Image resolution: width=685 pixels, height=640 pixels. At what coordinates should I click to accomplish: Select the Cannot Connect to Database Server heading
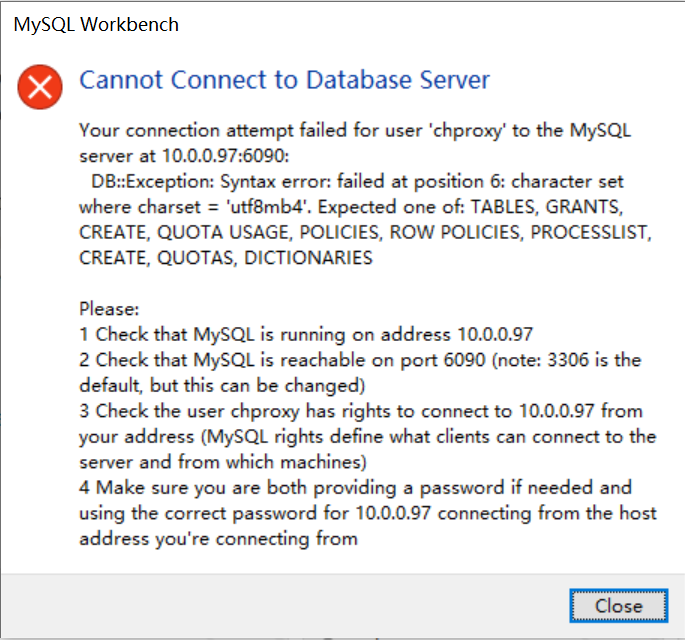click(284, 80)
